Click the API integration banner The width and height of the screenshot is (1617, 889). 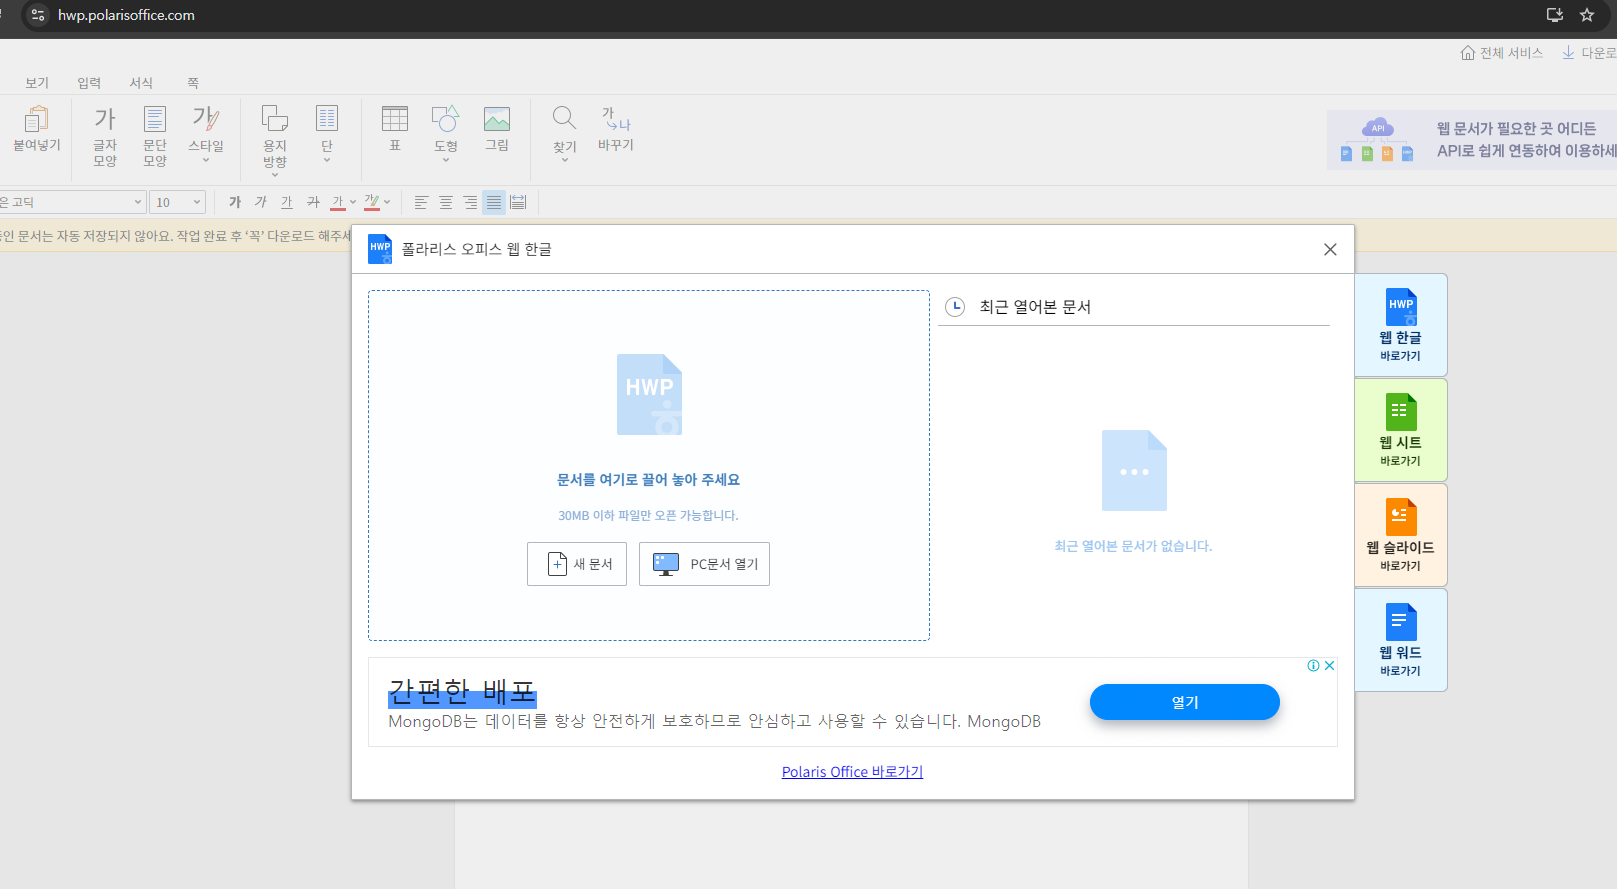click(x=1472, y=140)
